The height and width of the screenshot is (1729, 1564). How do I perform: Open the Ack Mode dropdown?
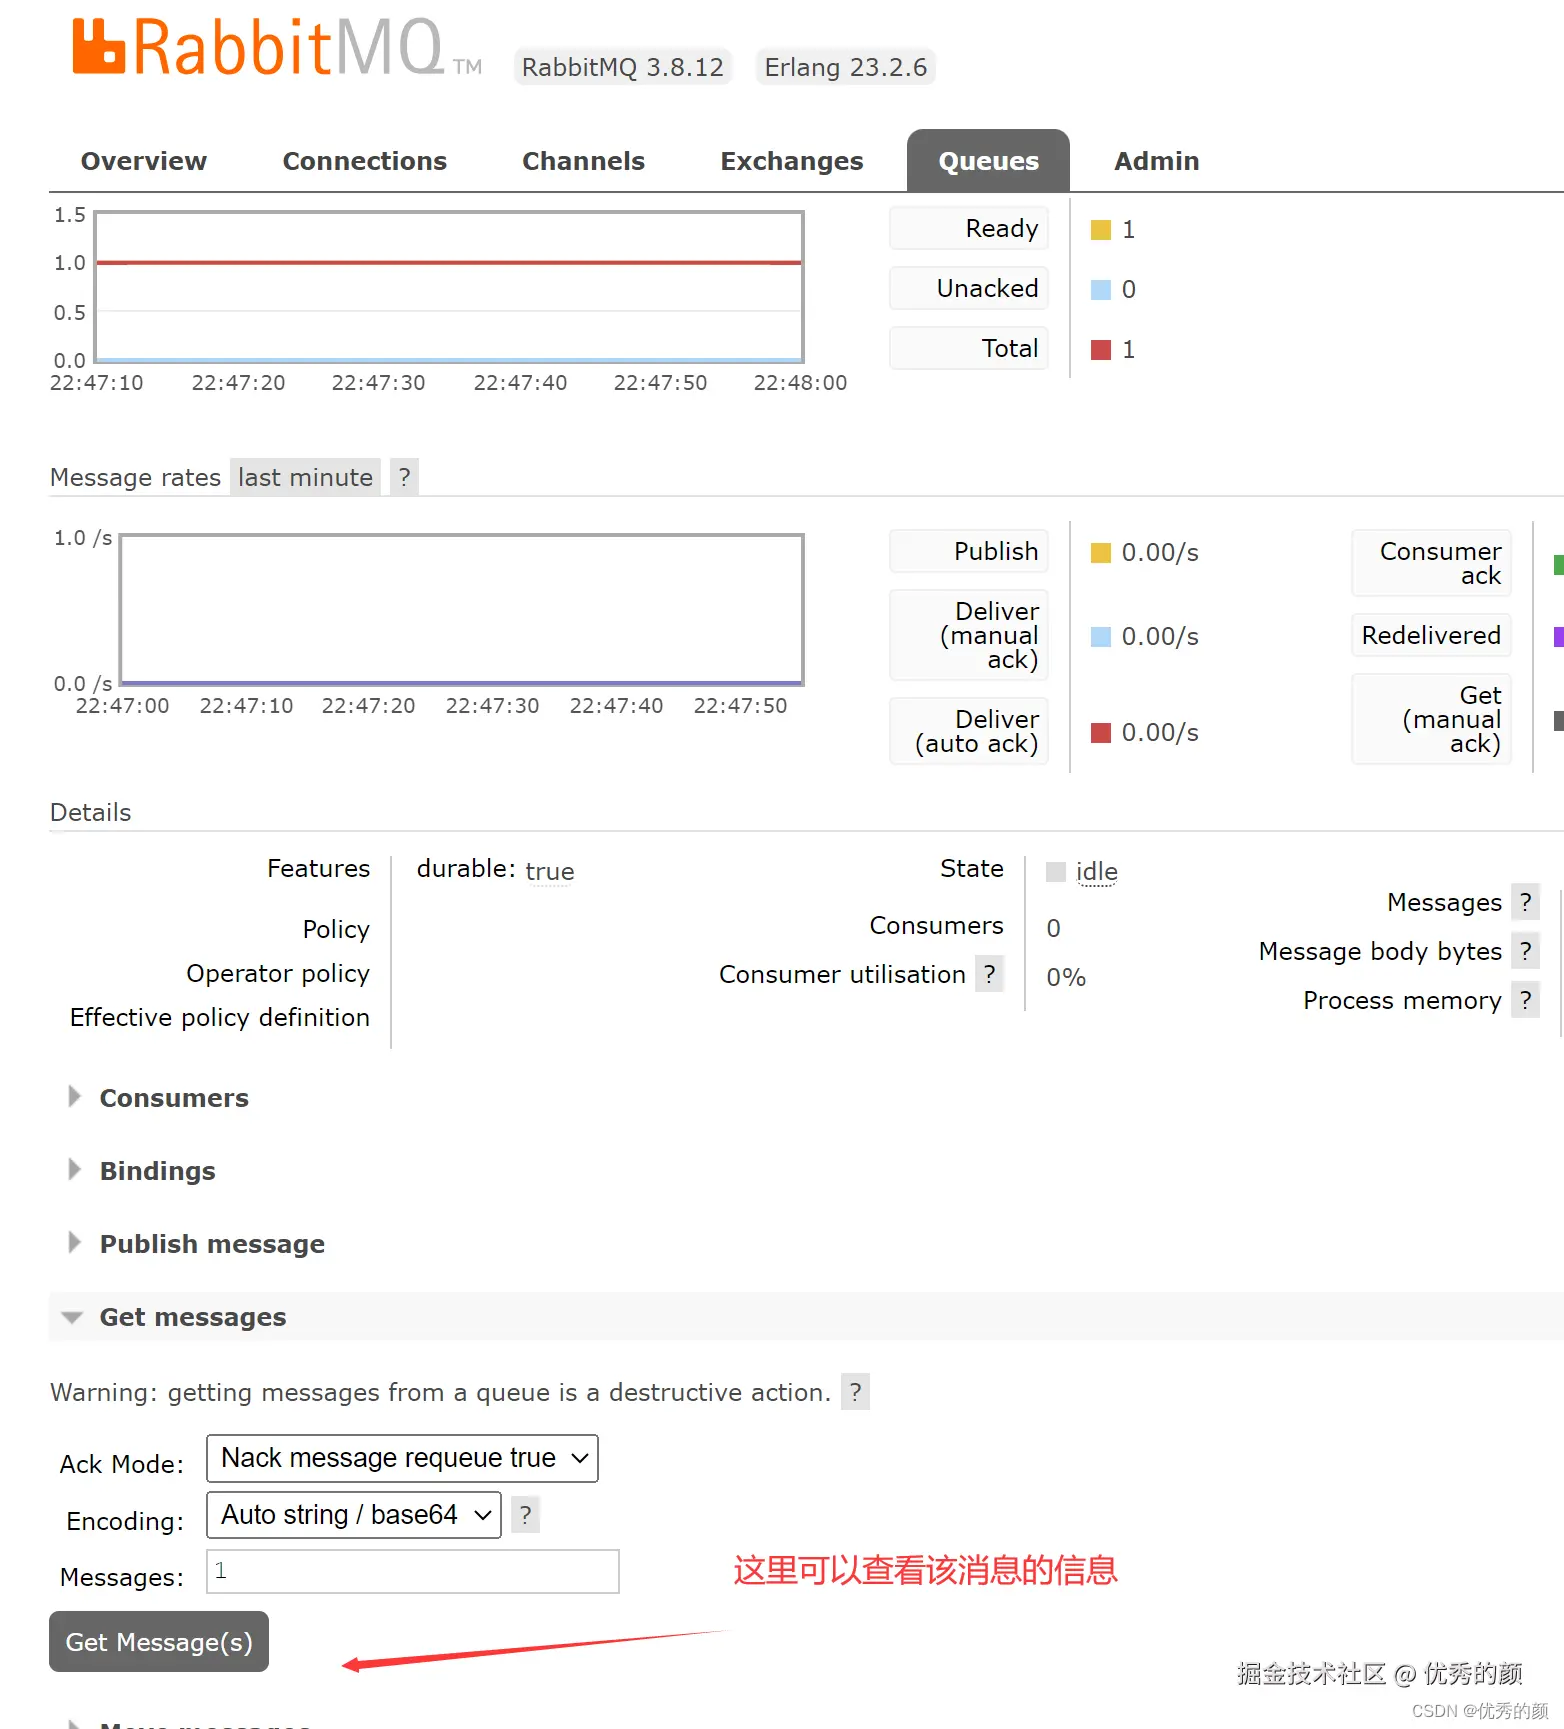pyautogui.click(x=402, y=1459)
